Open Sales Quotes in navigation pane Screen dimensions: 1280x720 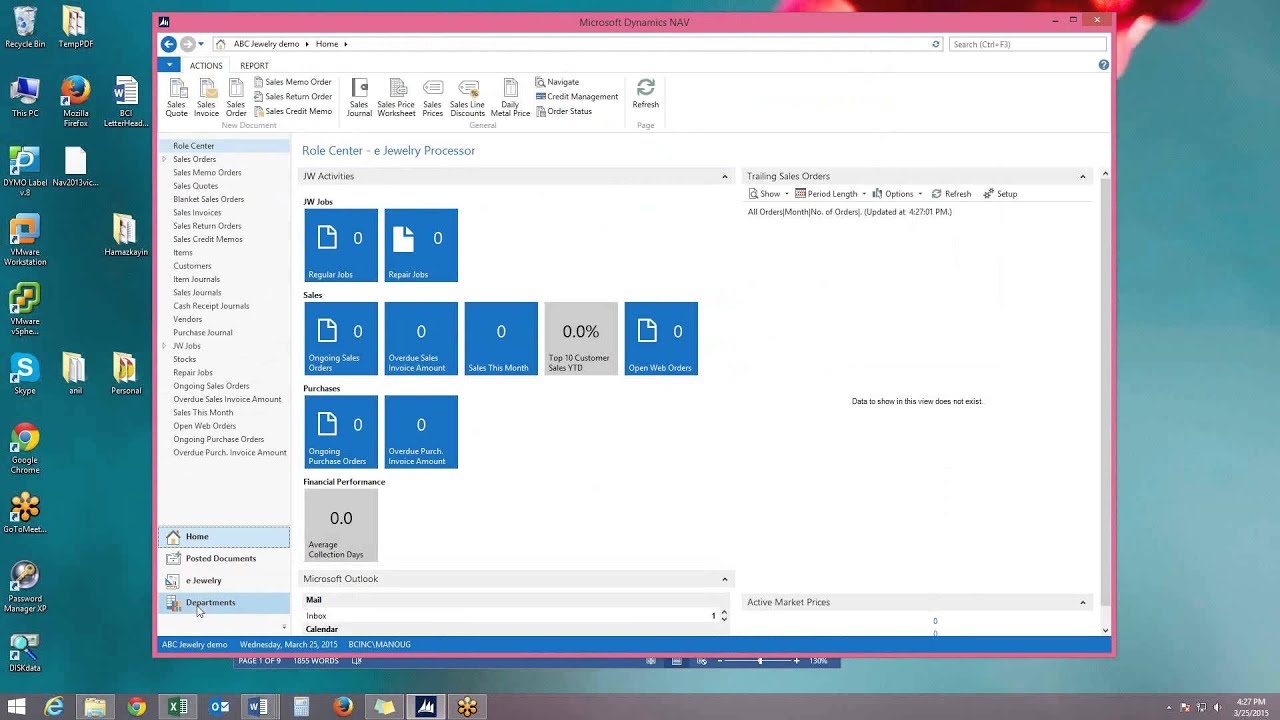pyautogui.click(x=195, y=186)
